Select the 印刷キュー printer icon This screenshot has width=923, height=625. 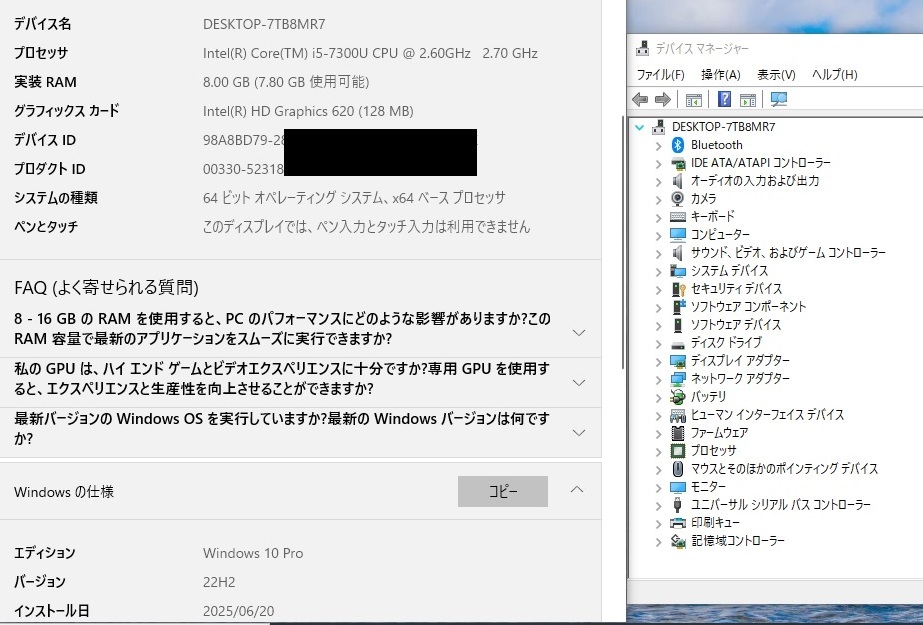coord(678,523)
